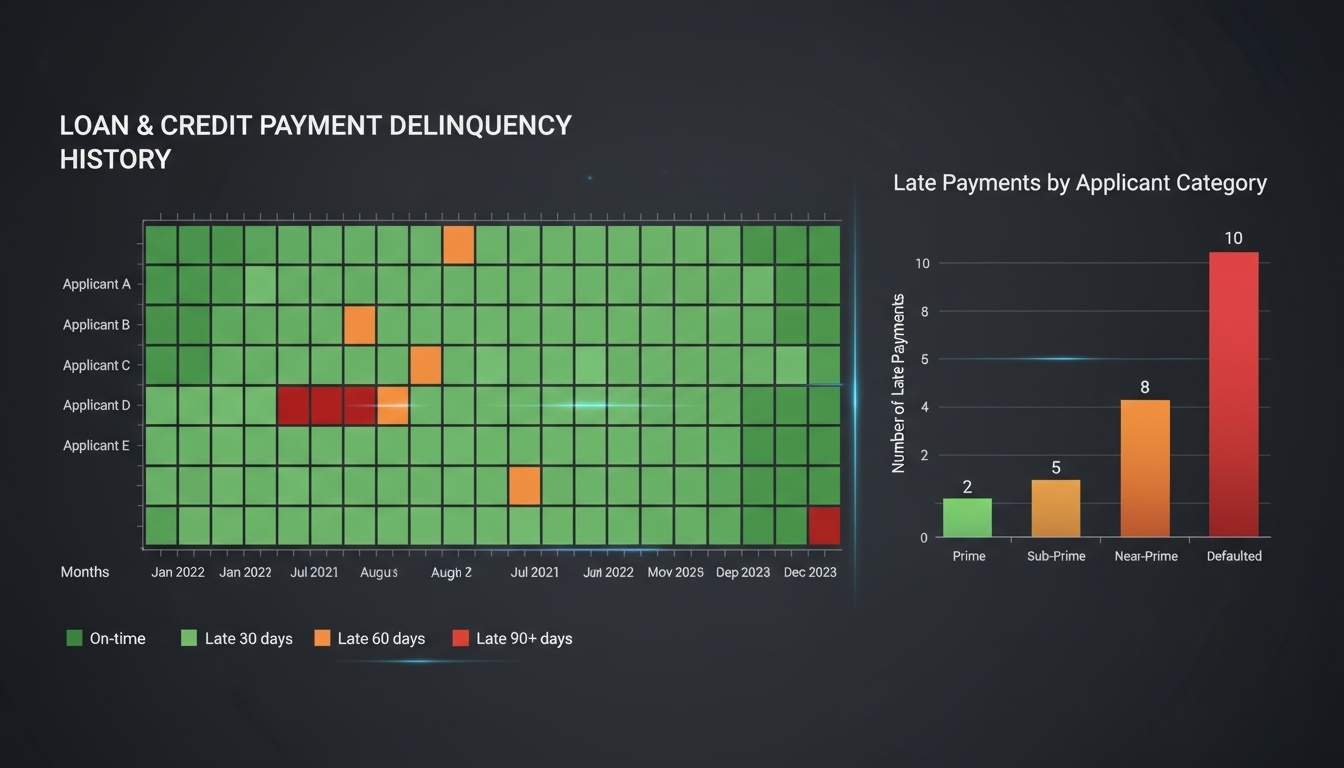Click the Number of Late Payments axis label
This screenshot has height=768, width=1344.
897,378
